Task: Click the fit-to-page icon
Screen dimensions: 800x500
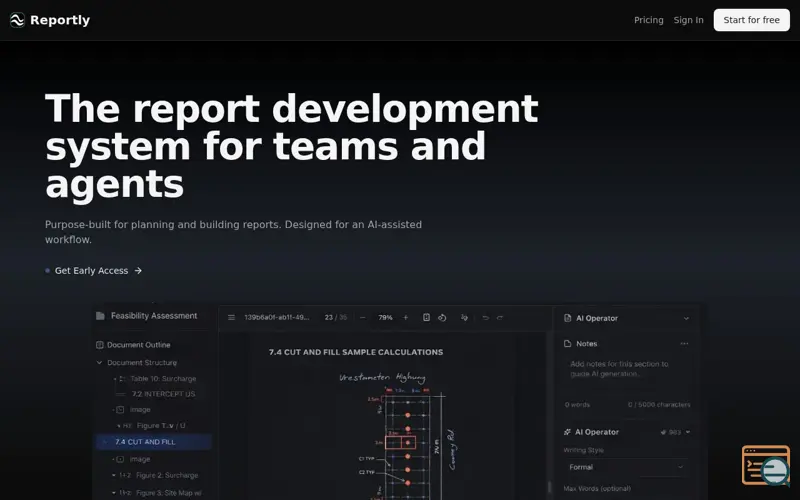Action: coord(427,317)
